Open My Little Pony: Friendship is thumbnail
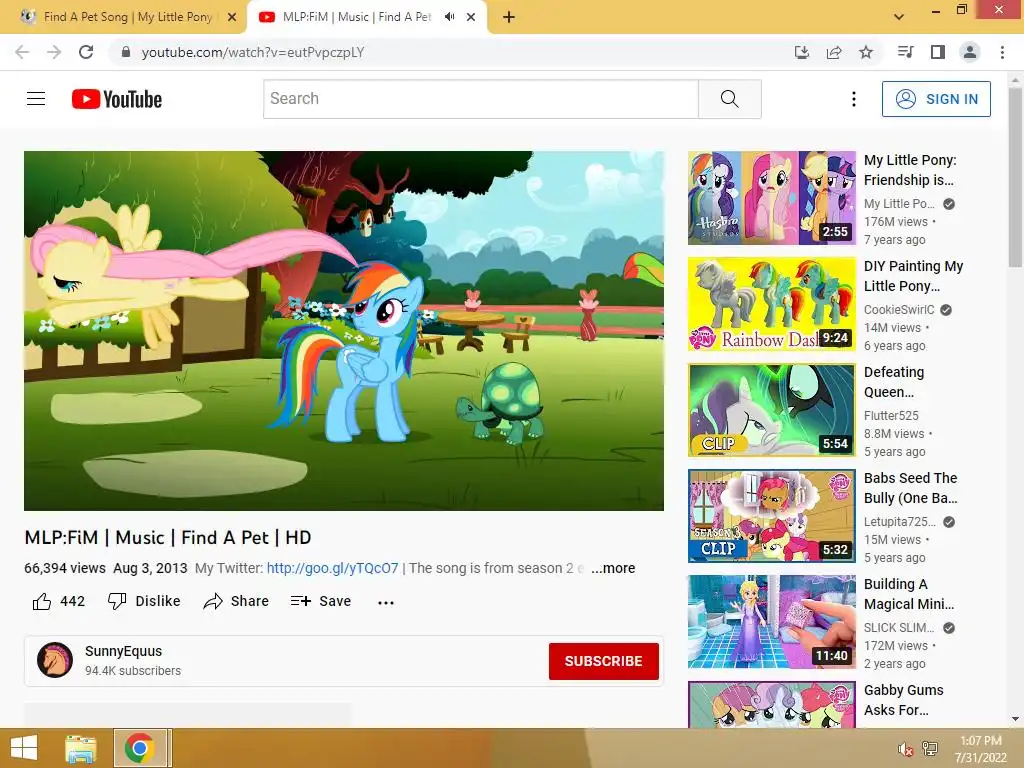Screen dimensions: 1024x768 tap(771, 198)
